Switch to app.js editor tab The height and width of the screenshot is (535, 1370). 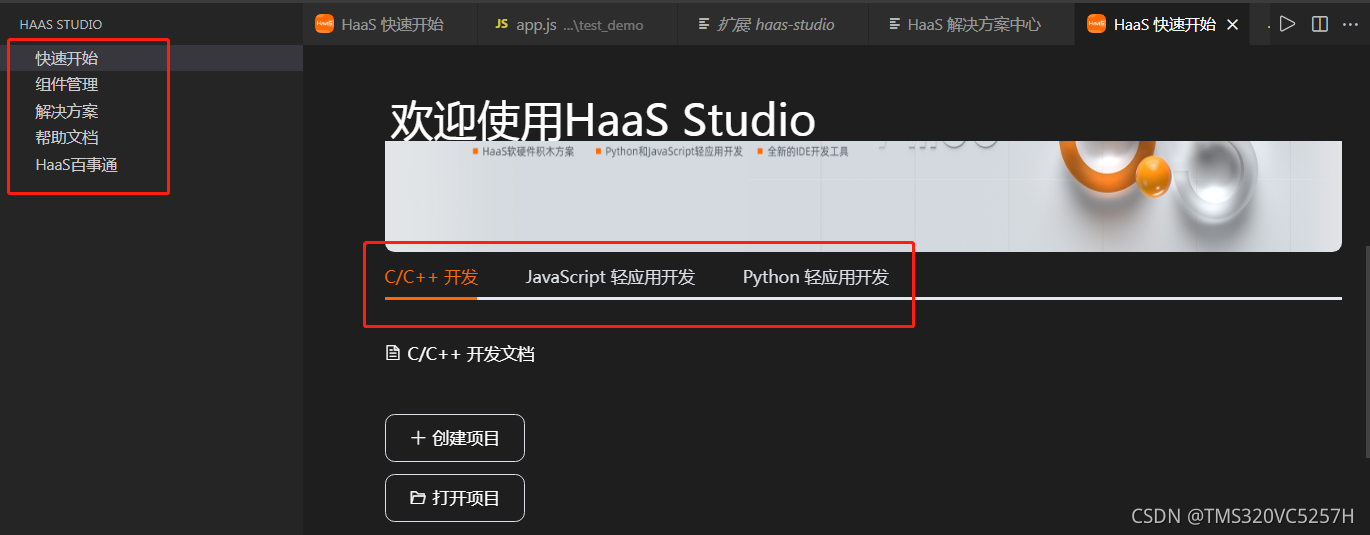(x=579, y=24)
